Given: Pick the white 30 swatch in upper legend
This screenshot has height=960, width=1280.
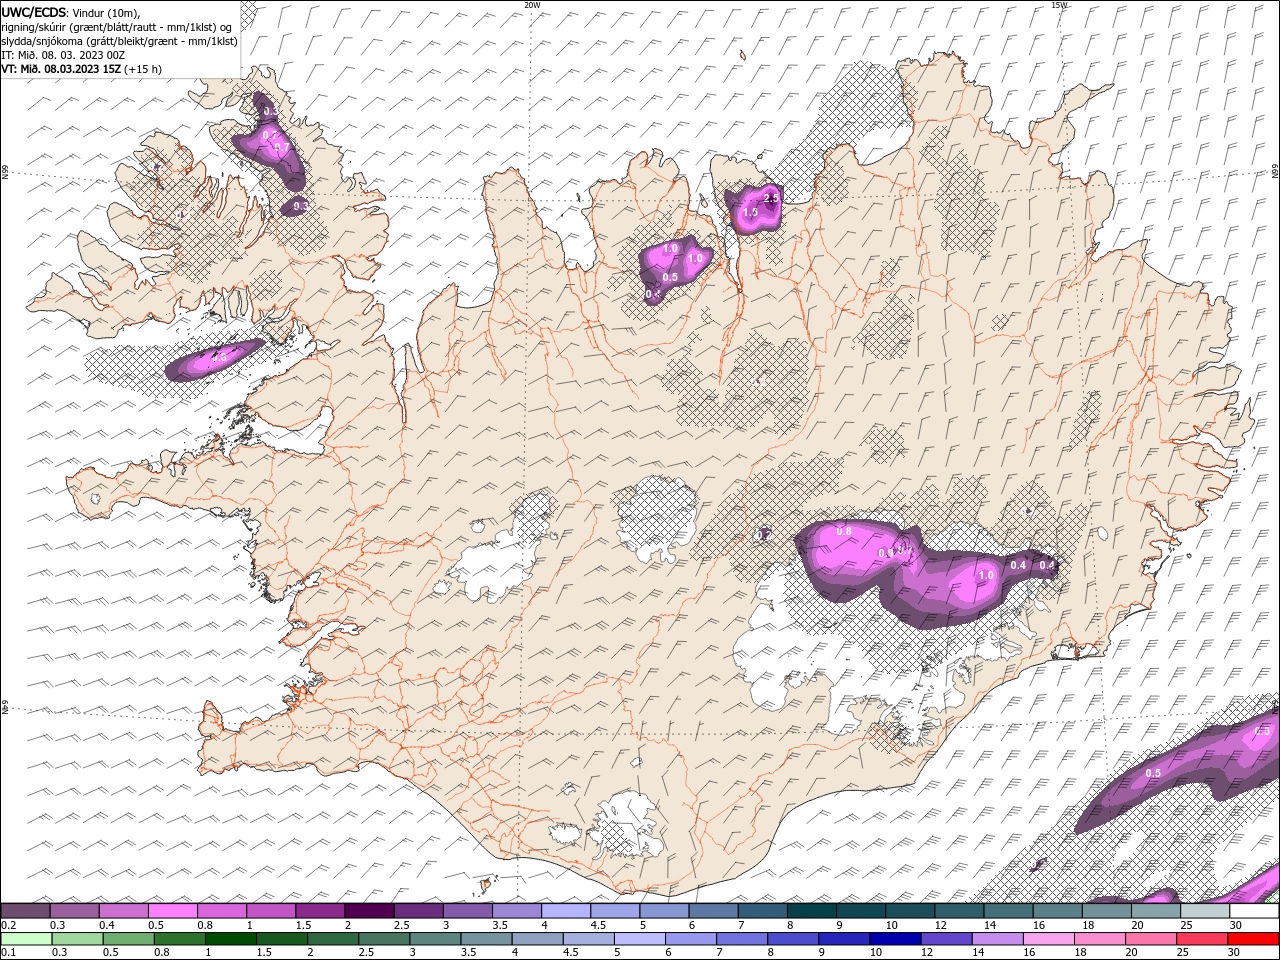Looking at the screenshot, I should click(1255, 910).
